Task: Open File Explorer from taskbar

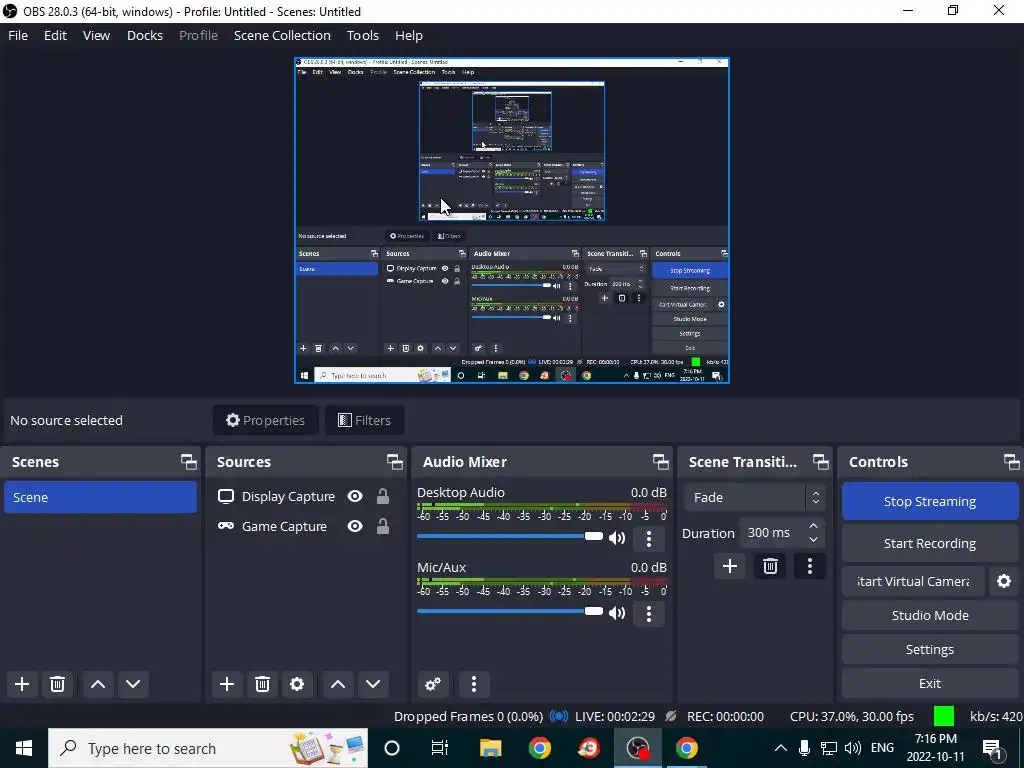Action: 490,748
